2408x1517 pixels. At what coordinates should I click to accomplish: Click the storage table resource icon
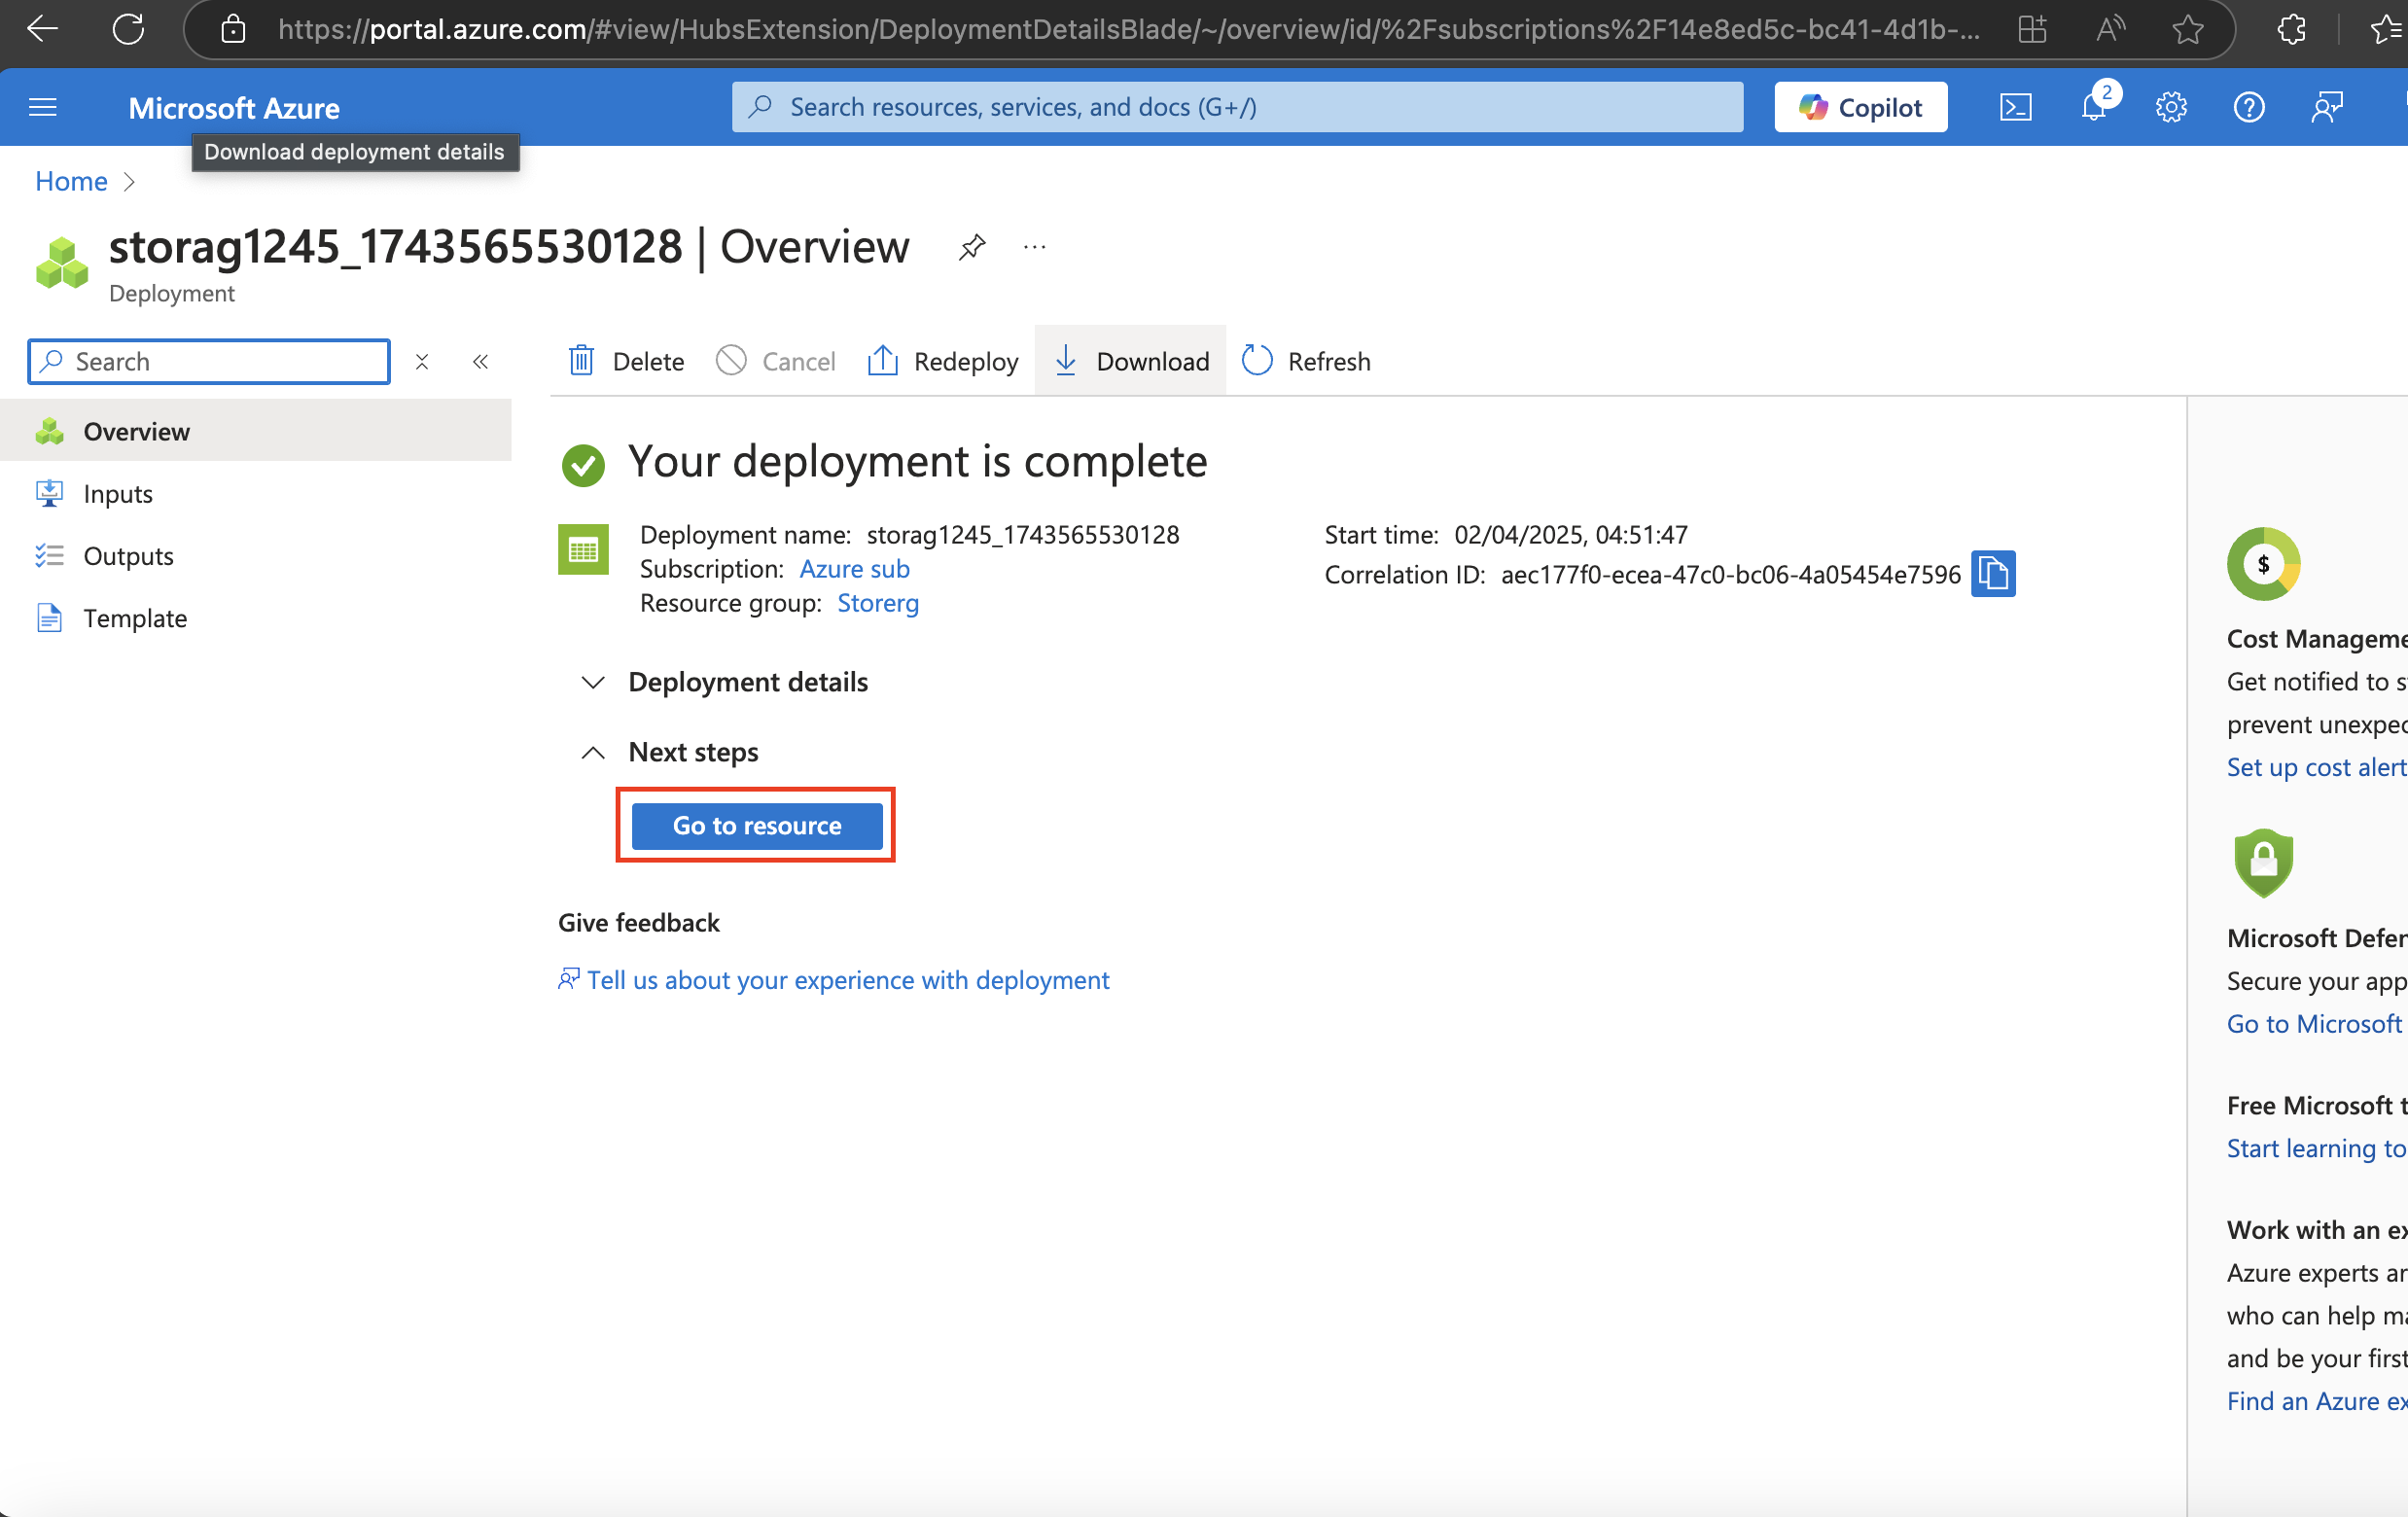point(583,549)
